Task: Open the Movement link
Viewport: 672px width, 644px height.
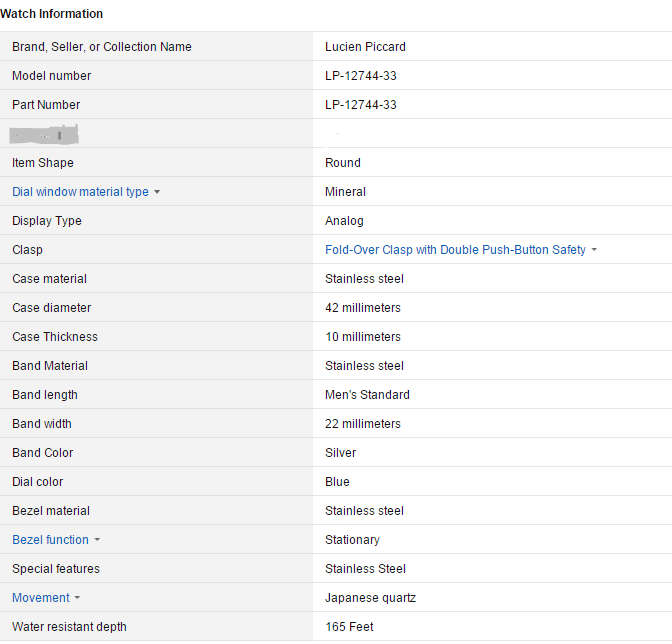Action: click(x=41, y=598)
